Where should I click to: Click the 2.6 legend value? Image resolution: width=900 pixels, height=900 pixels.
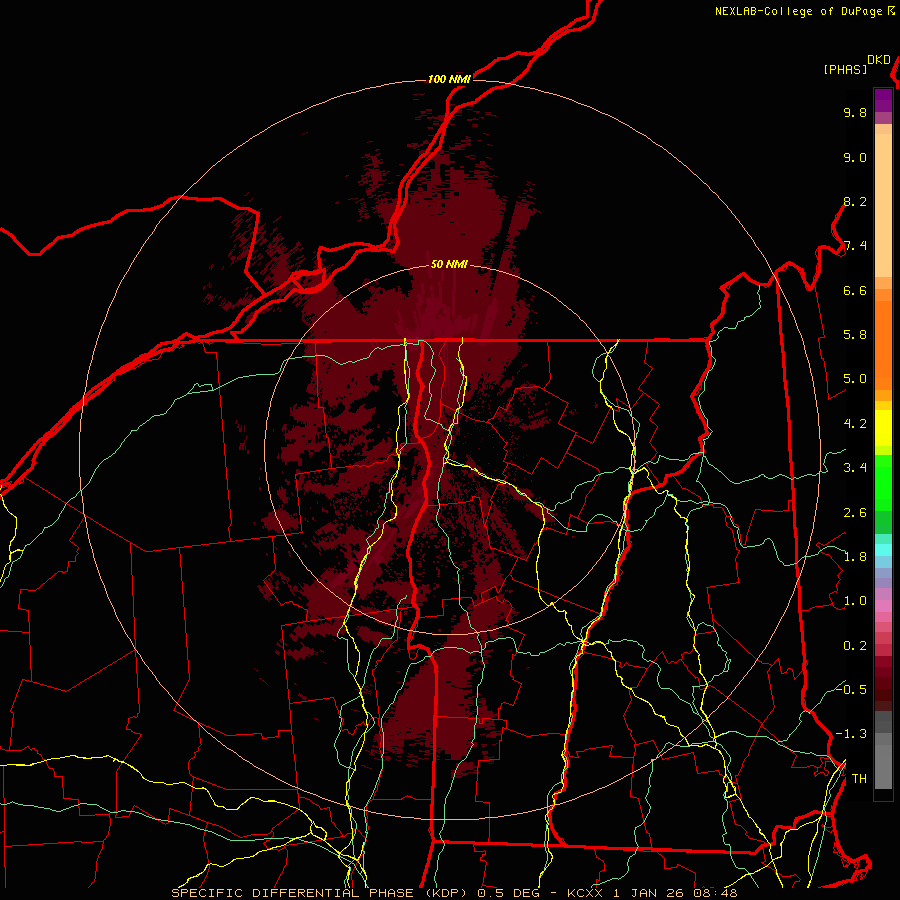(x=855, y=512)
